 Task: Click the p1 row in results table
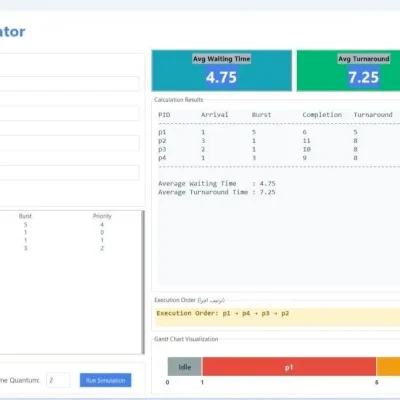point(279,132)
